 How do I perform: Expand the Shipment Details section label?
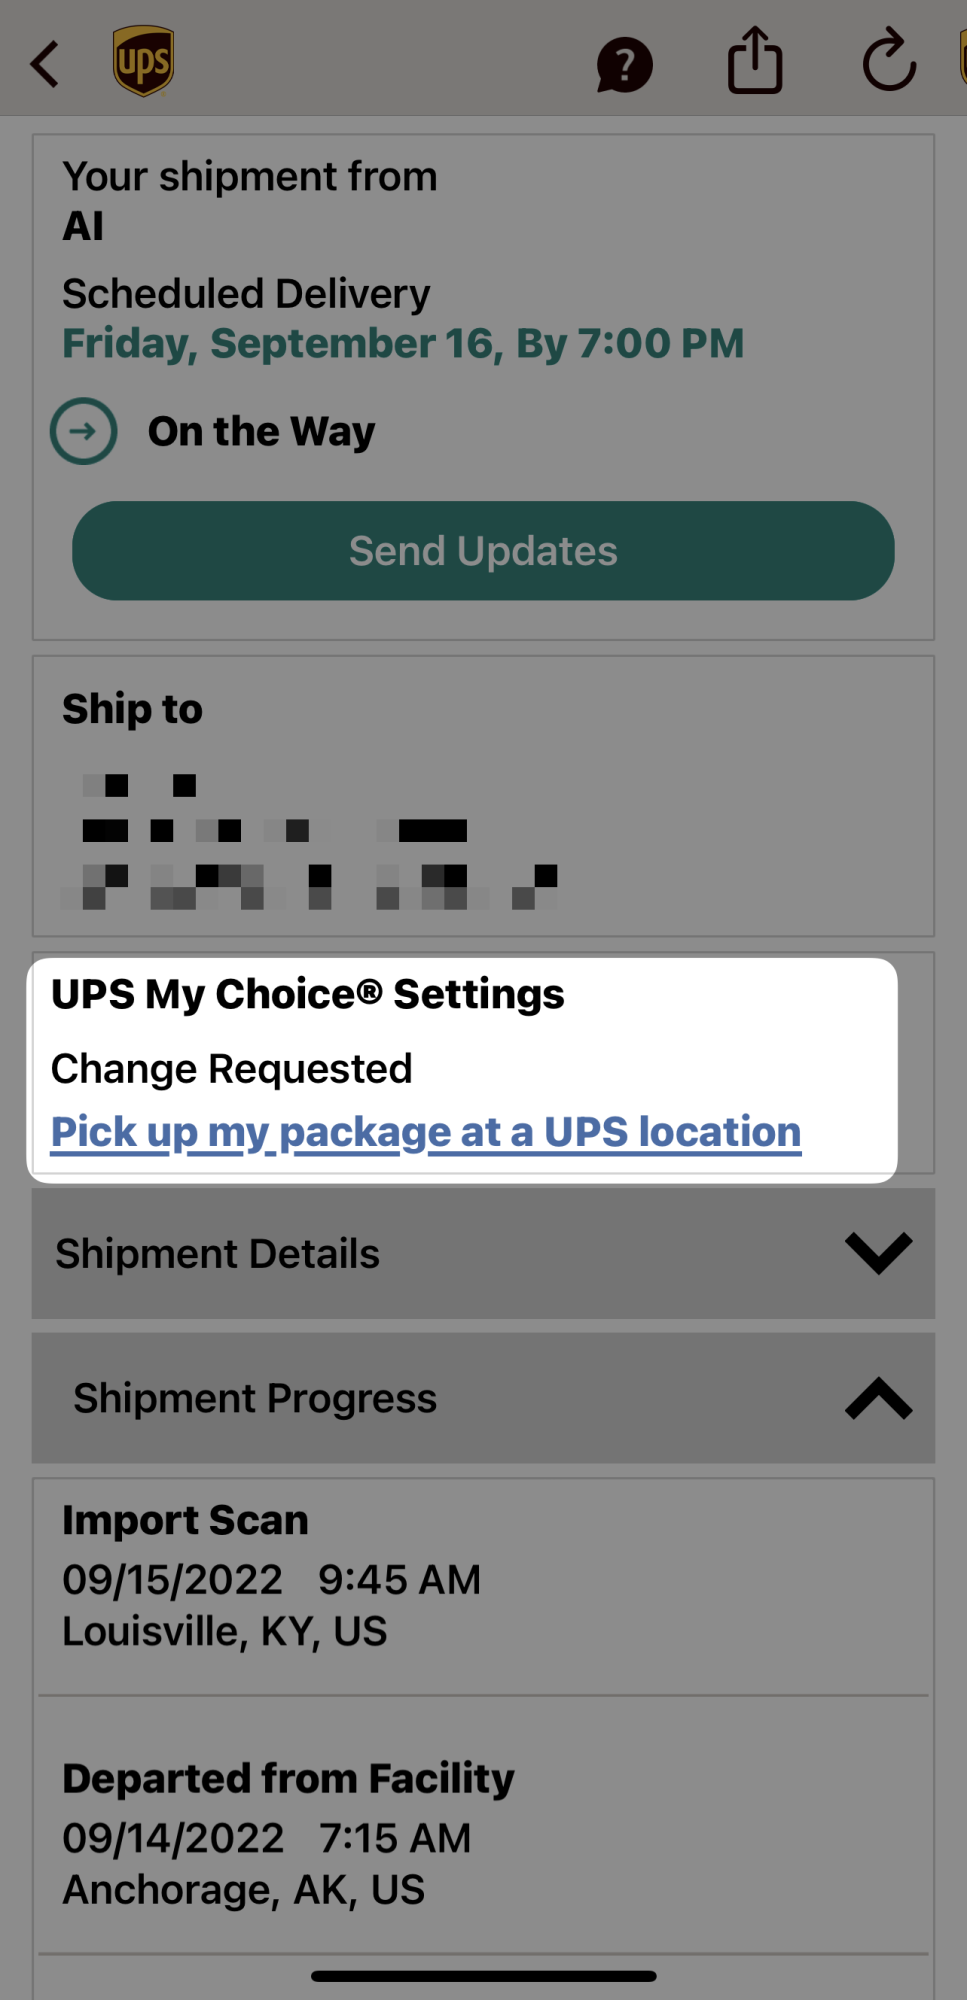218,1254
